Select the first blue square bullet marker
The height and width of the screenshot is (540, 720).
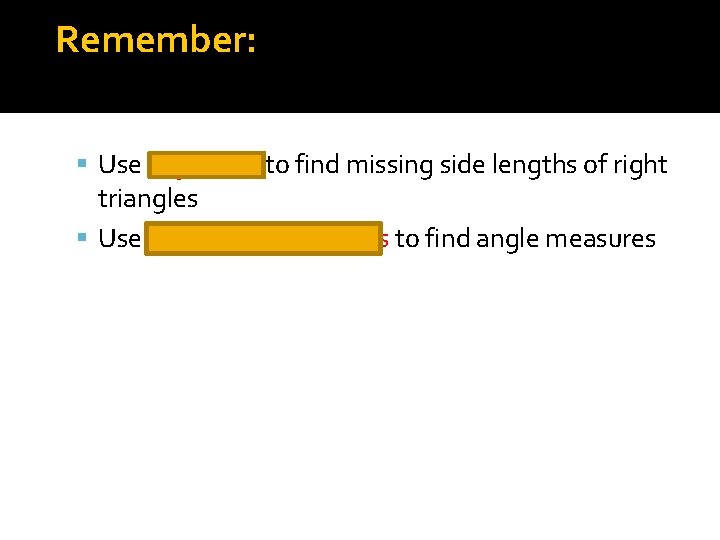[82, 163]
